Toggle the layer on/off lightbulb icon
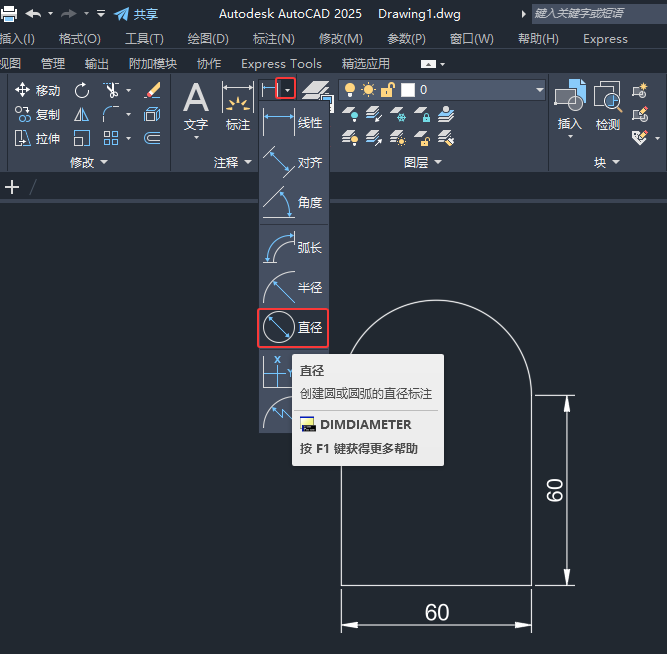The image size is (667, 654). (350, 90)
